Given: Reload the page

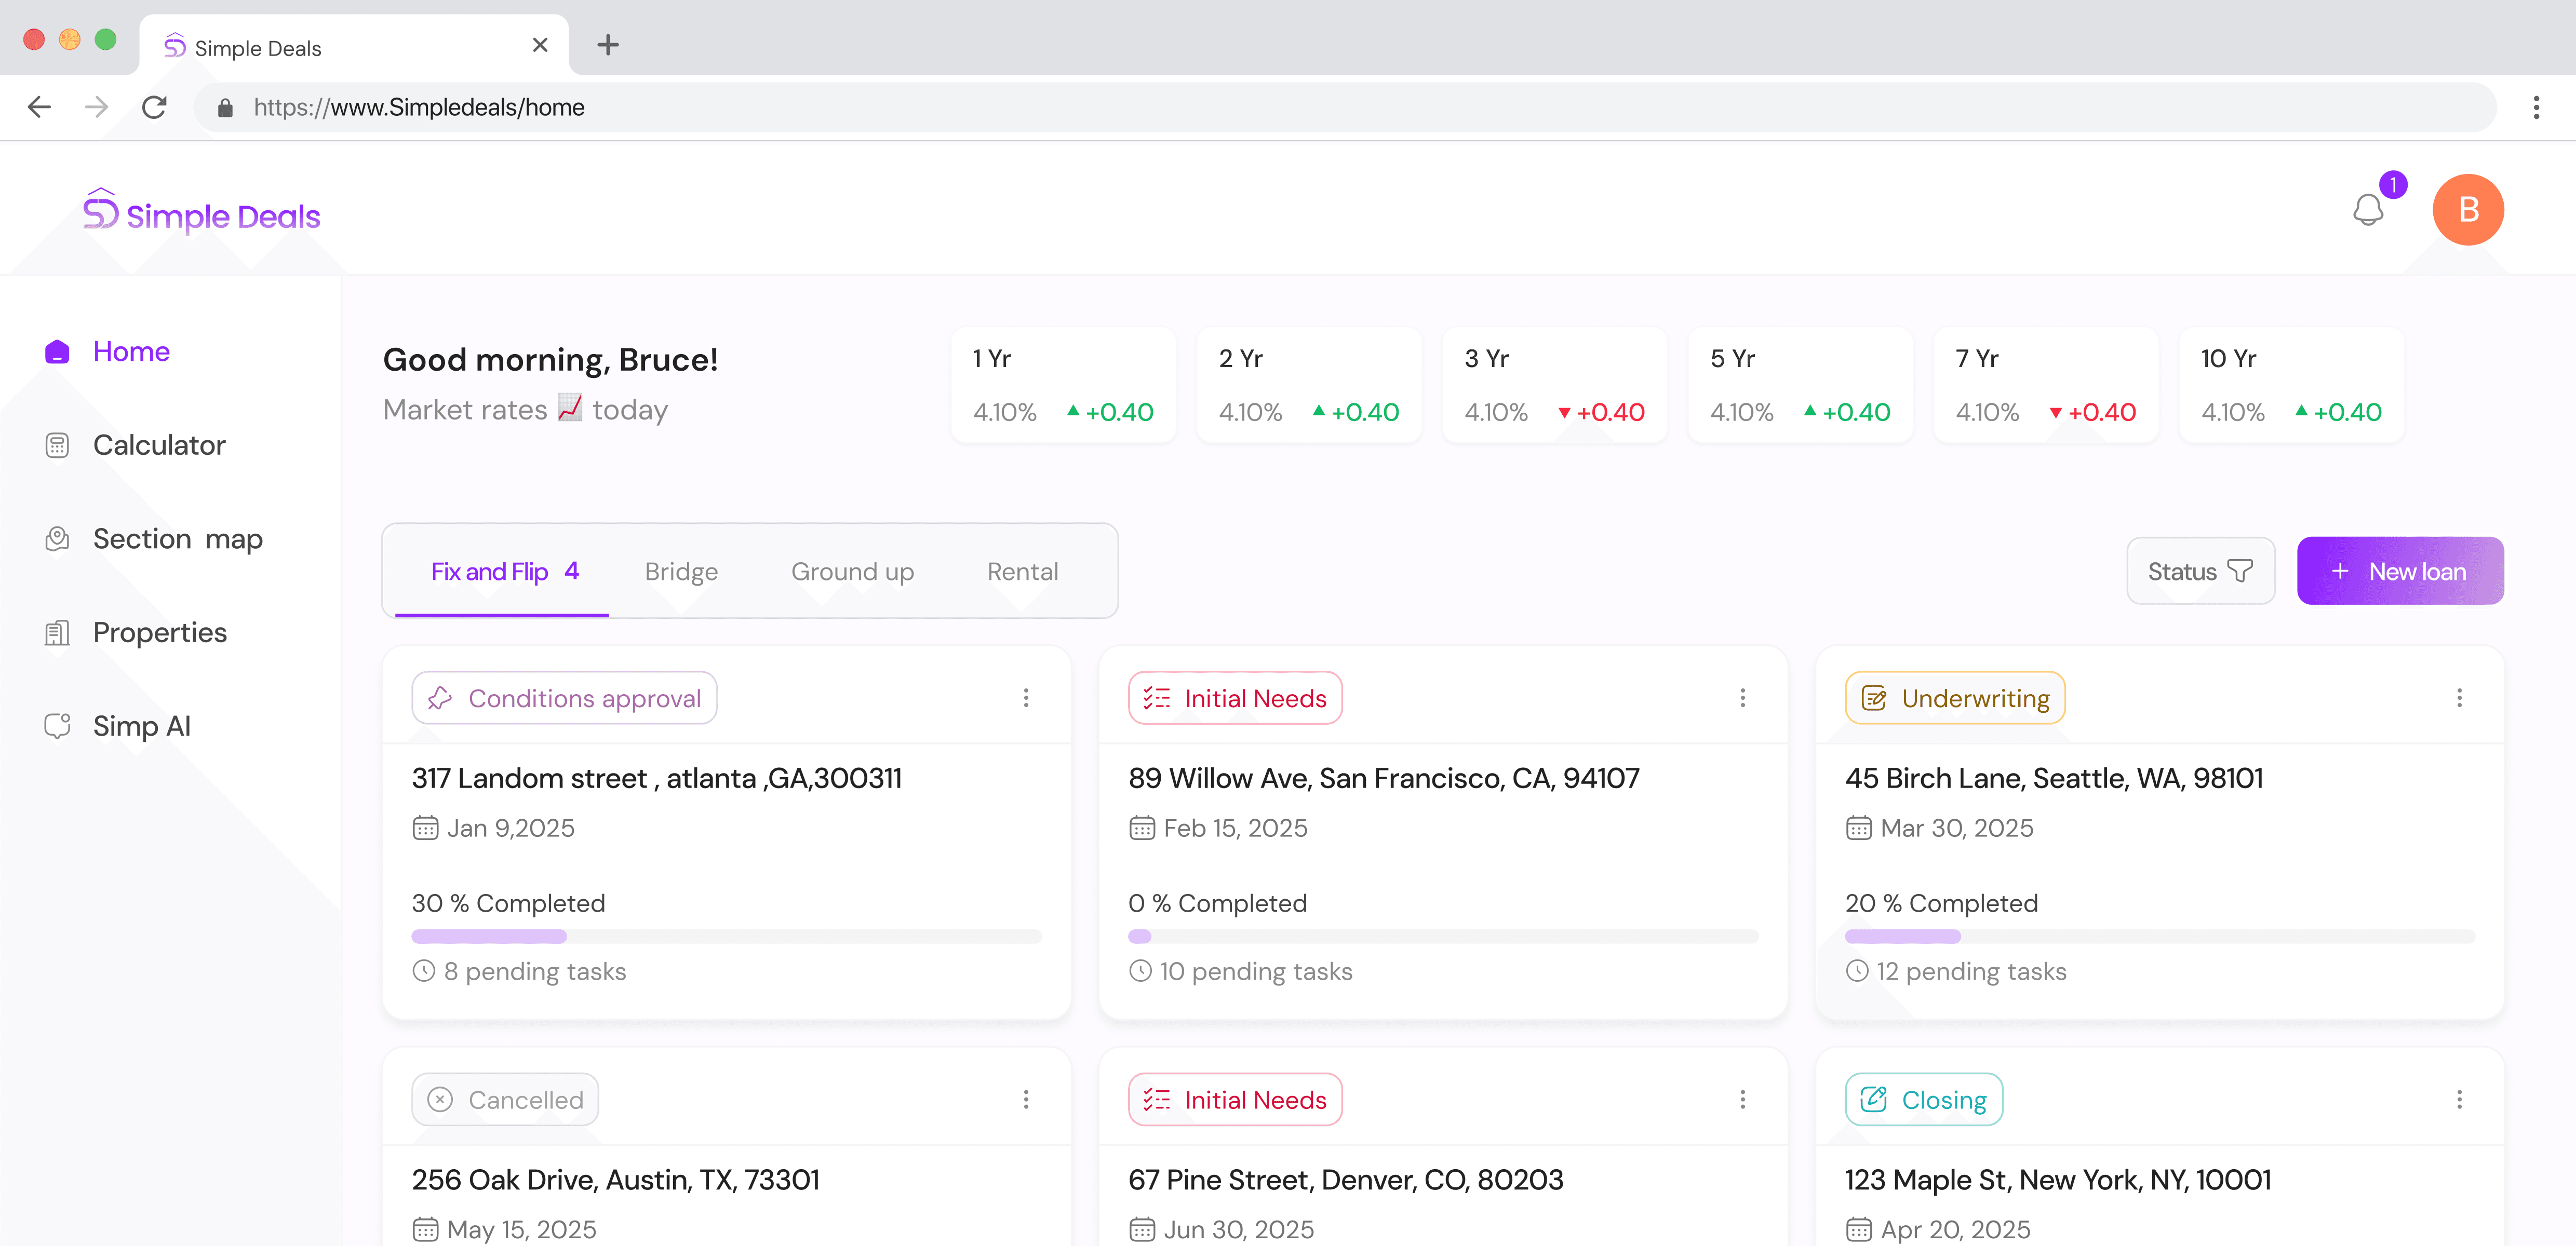Looking at the screenshot, I should (x=154, y=107).
